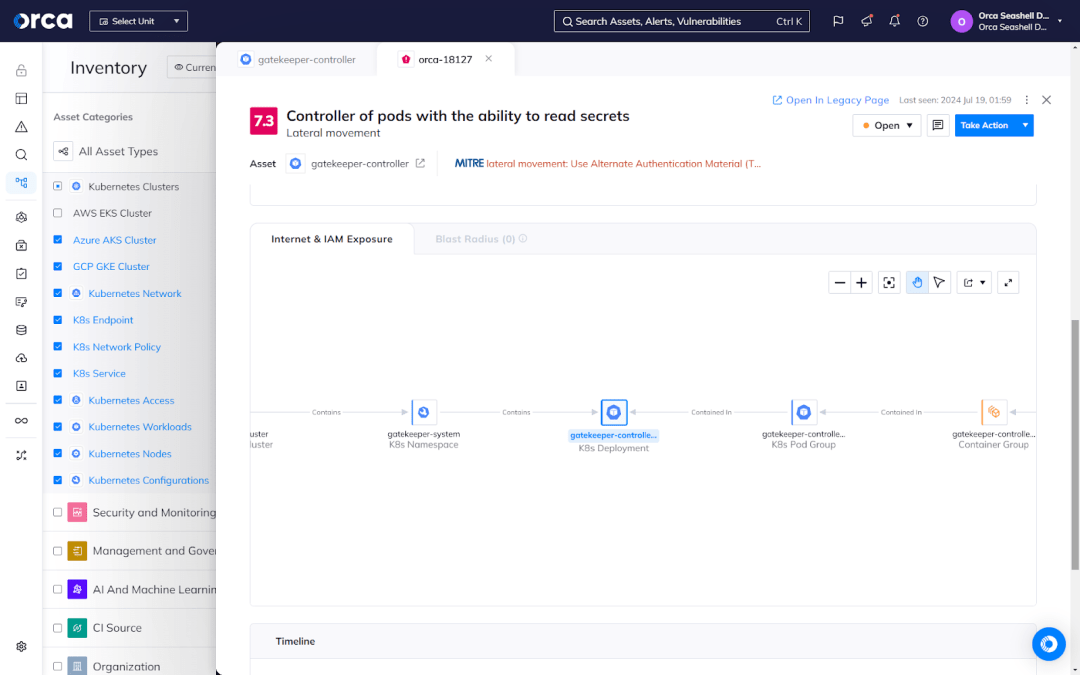Check the Security and Monitoring checkbox
This screenshot has width=1080, height=675.
tap(58, 512)
